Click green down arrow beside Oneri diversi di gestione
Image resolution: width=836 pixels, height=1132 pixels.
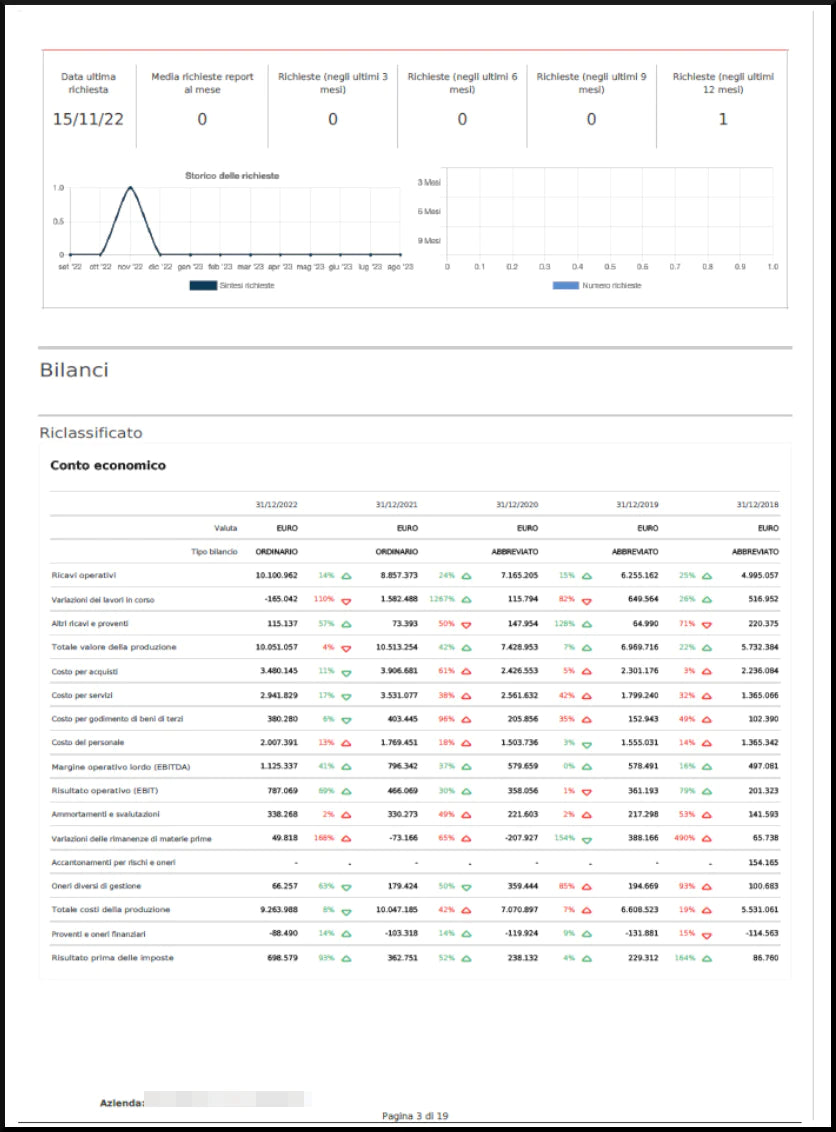347,888
